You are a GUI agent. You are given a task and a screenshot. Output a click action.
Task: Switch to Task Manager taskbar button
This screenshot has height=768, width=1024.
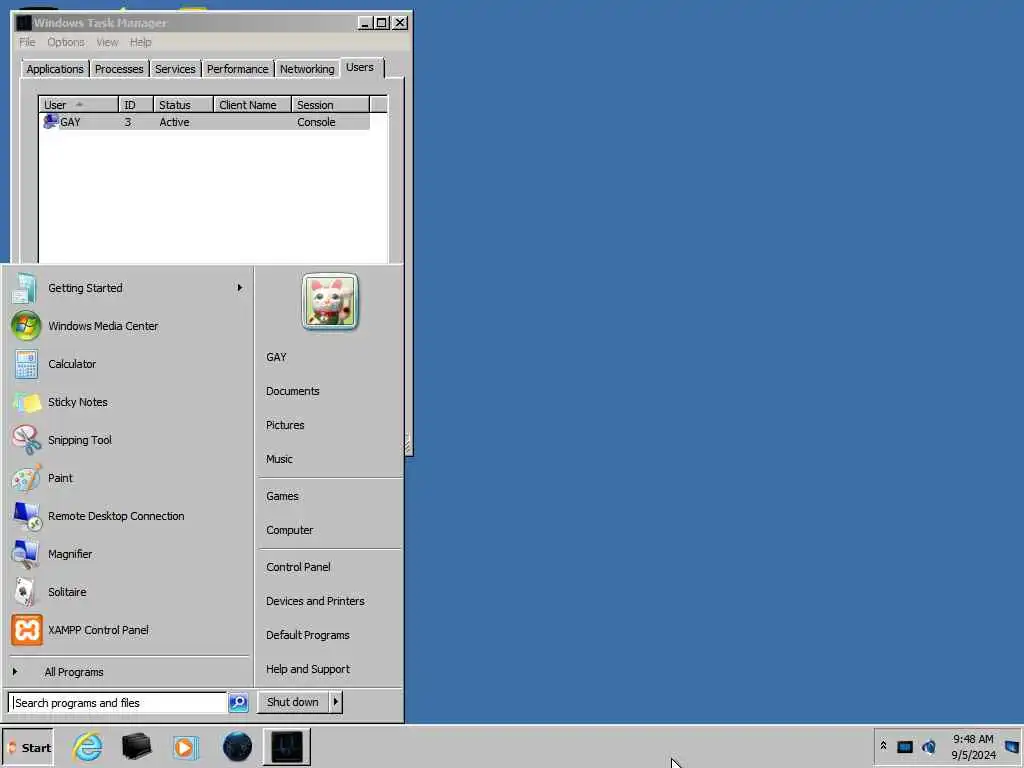tap(287, 747)
